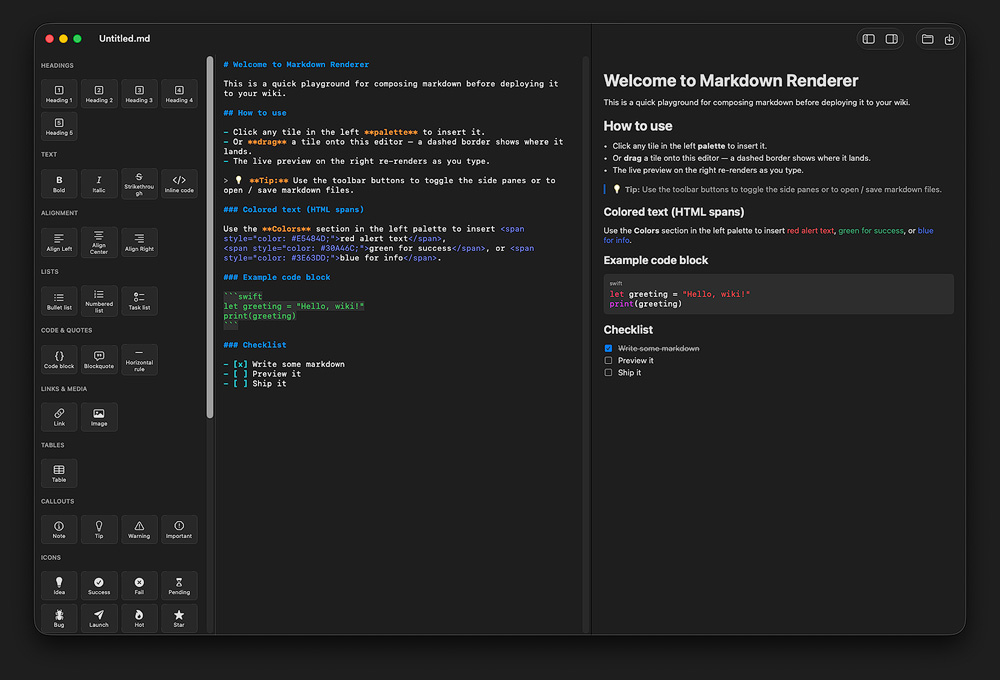Screen dimensions: 1000x680
Task: Toggle the left palette sidebar
Action: pos(869,39)
